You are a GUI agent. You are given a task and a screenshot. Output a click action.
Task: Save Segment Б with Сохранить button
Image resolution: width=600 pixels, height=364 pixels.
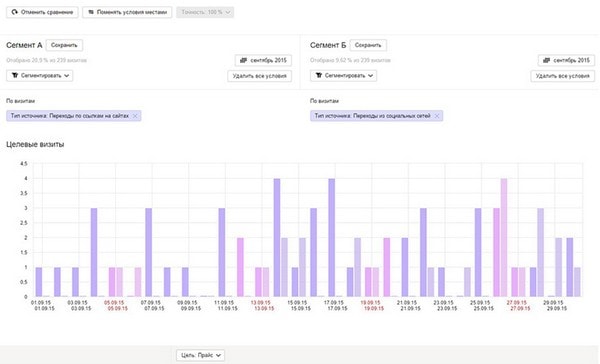[368, 45]
